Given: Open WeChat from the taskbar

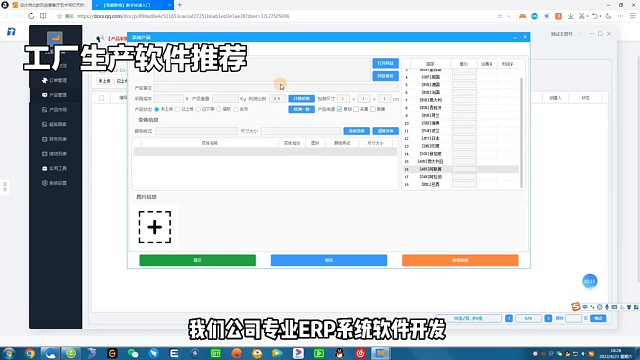Looking at the screenshot, I should pyautogui.click(x=133, y=353).
